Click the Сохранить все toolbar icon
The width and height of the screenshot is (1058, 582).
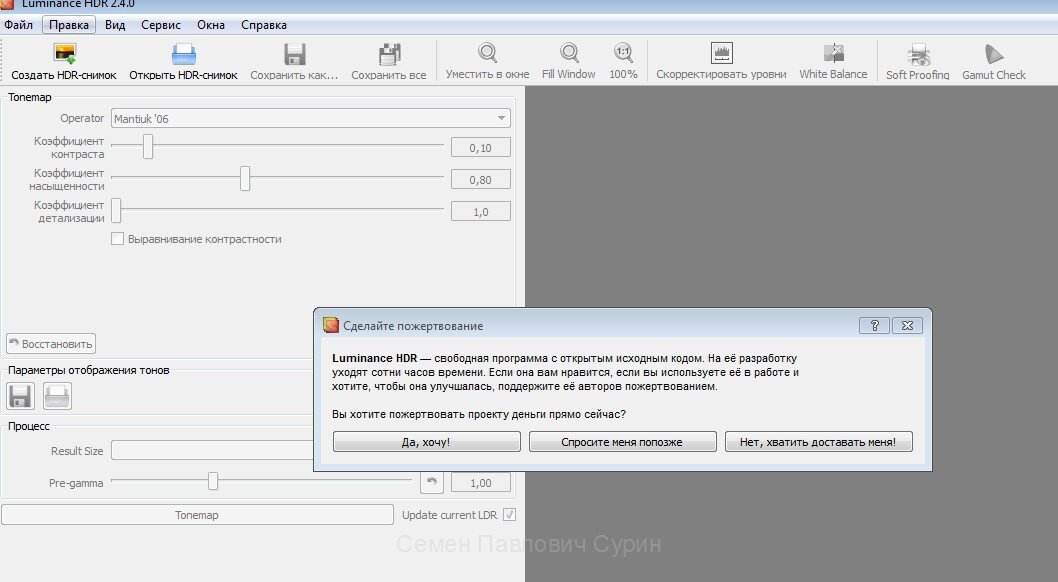[x=389, y=54]
